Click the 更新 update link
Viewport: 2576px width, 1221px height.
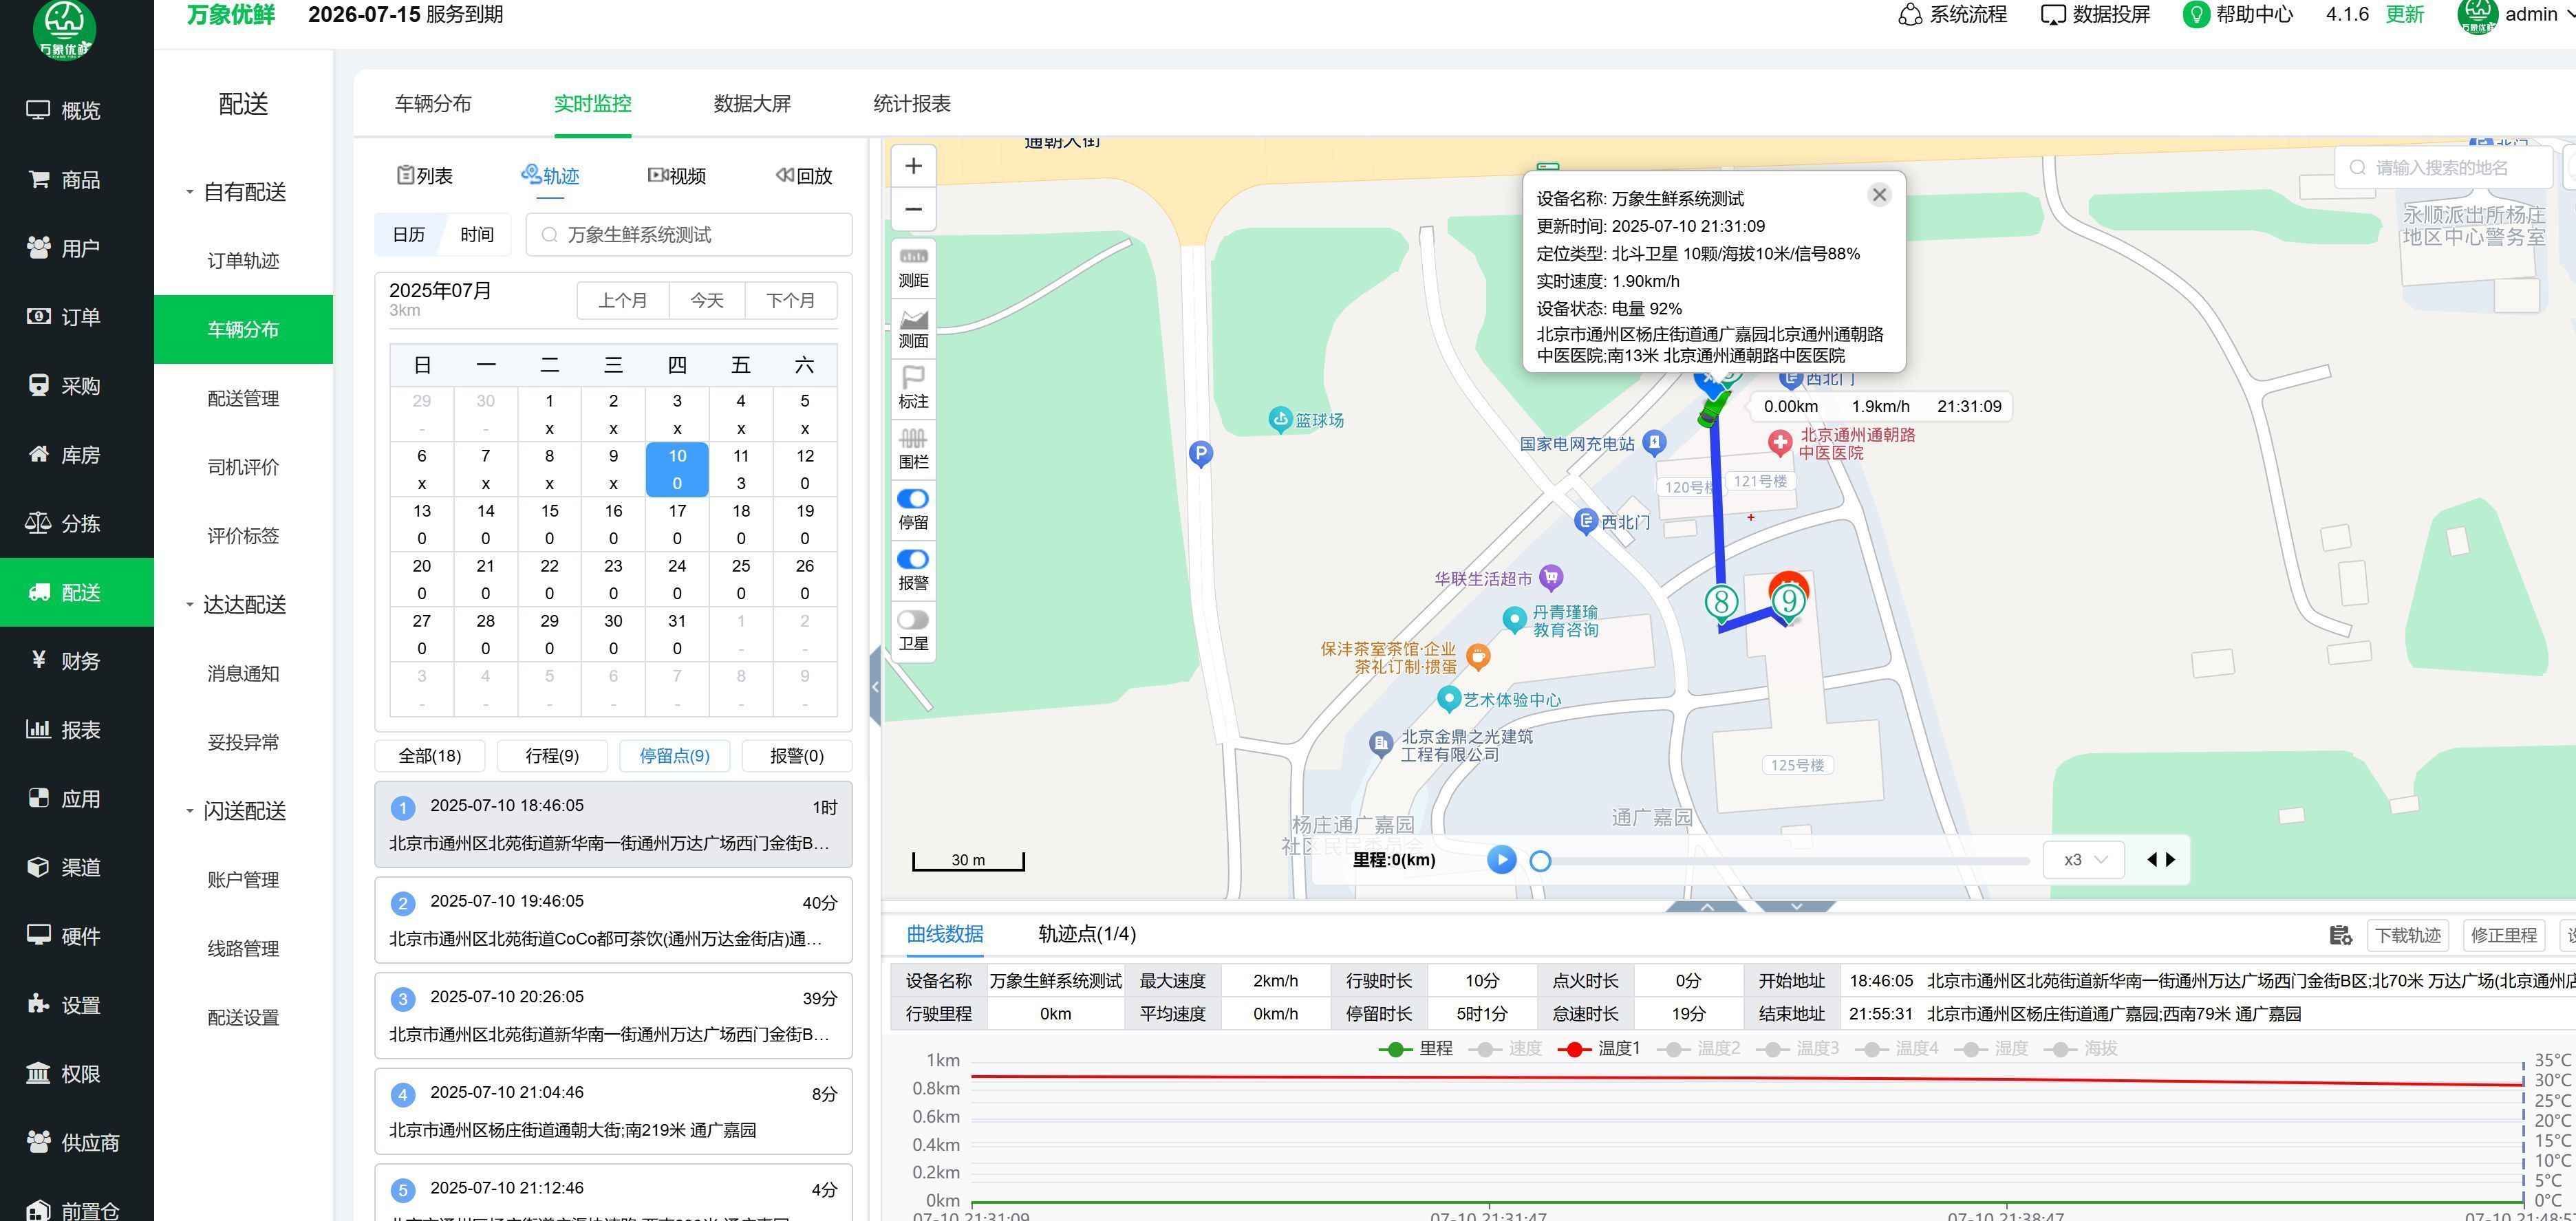(x=2404, y=15)
